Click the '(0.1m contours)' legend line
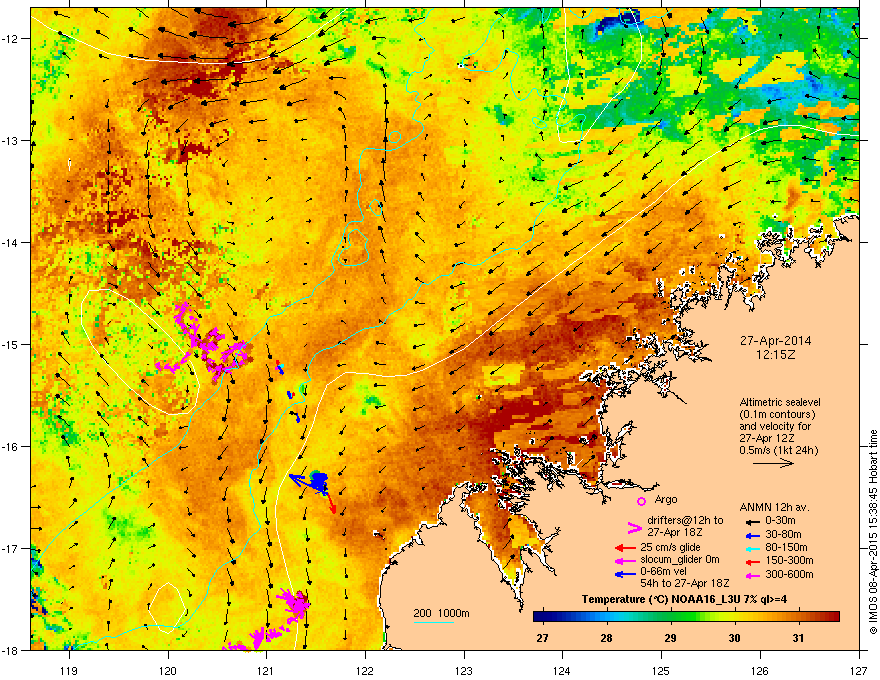880x680 pixels. (x=777, y=415)
